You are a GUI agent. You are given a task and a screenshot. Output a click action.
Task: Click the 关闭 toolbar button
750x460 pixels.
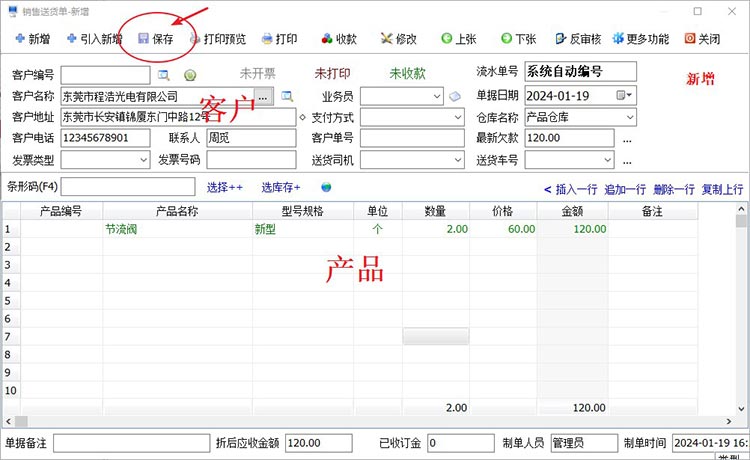click(x=702, y=39)
